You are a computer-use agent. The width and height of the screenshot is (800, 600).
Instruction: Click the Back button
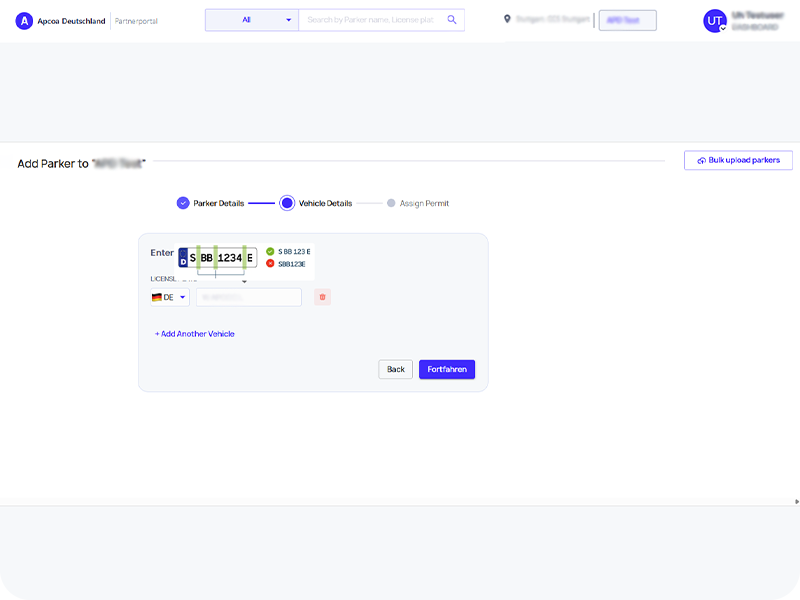click(396, 369)
